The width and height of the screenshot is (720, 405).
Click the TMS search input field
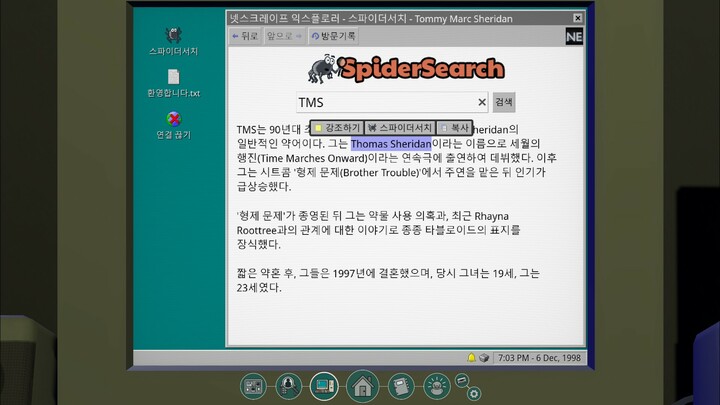[x=383, y=102]
